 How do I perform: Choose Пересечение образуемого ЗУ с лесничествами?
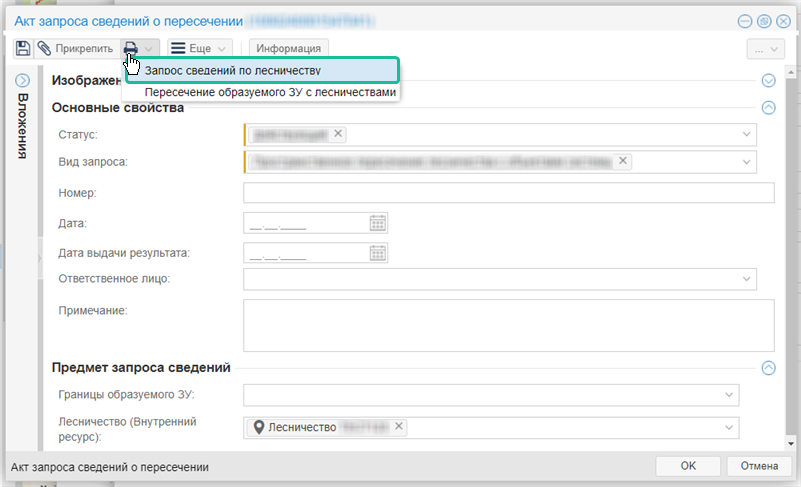click(271, 92)
